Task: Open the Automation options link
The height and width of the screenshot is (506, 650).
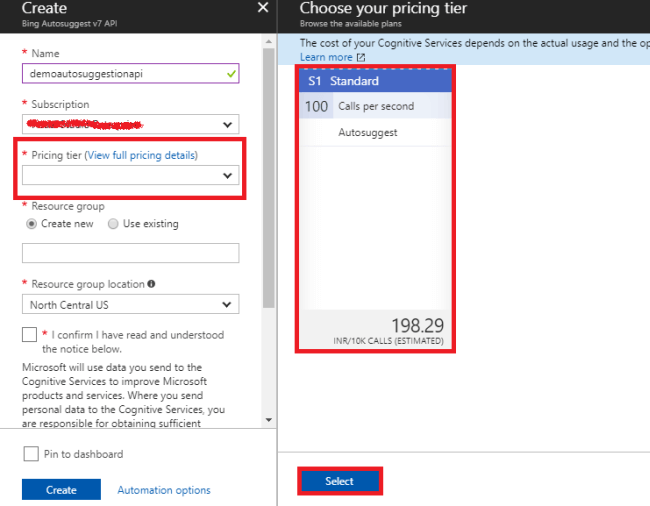Action: tap(164, 490)
